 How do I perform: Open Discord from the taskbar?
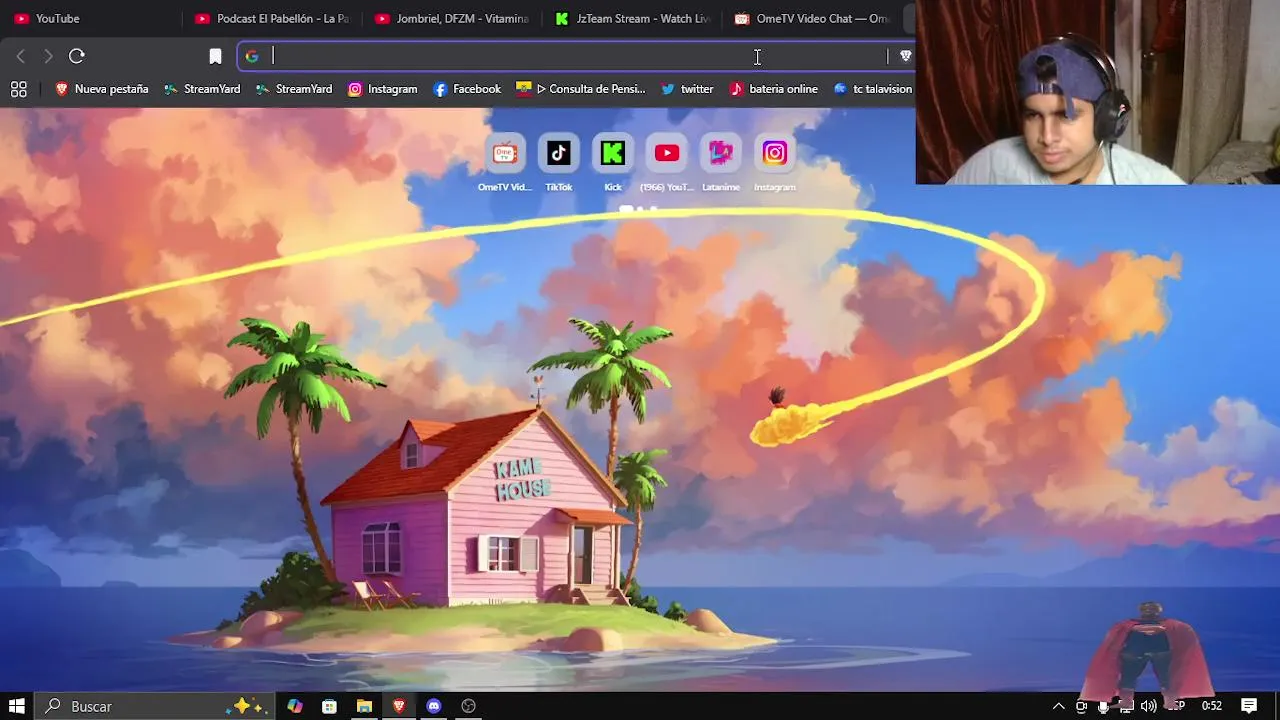(x=434, y=706)
